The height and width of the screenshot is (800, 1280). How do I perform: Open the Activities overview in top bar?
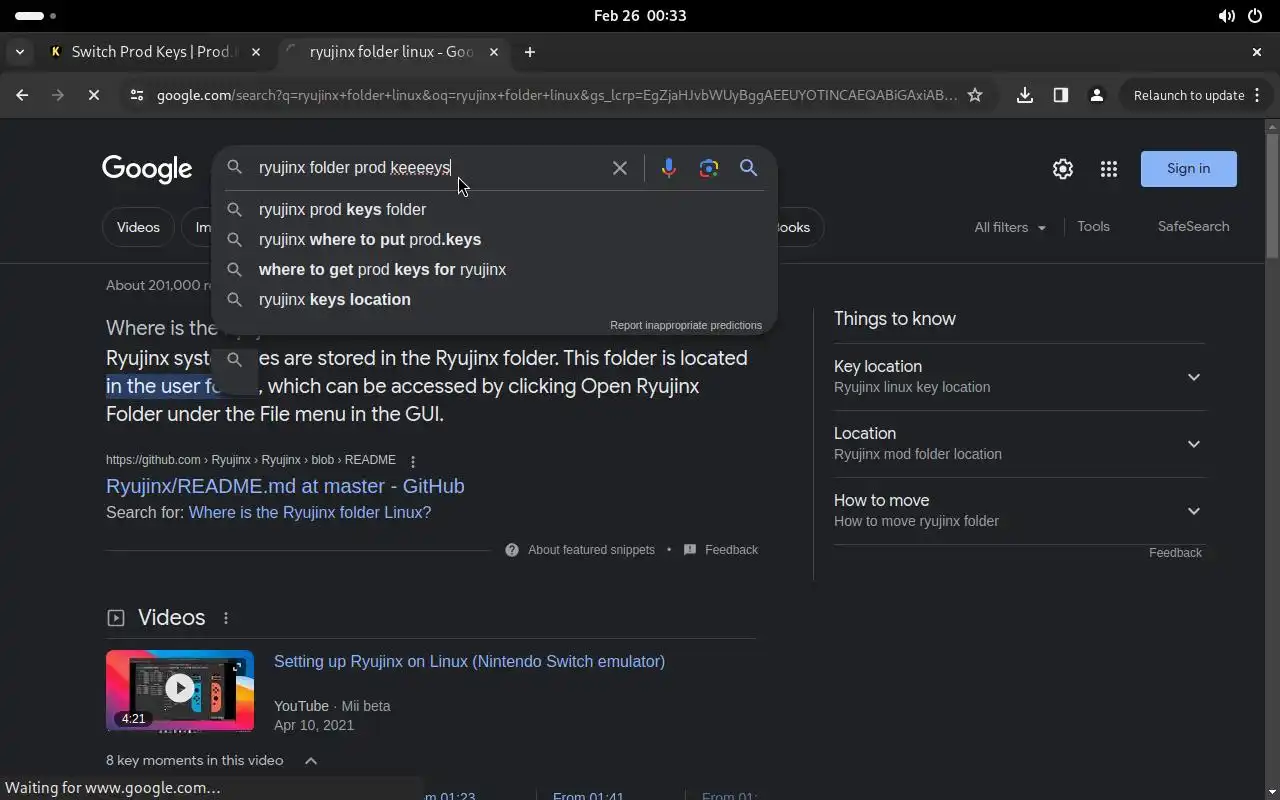click(x=36, y=16)
